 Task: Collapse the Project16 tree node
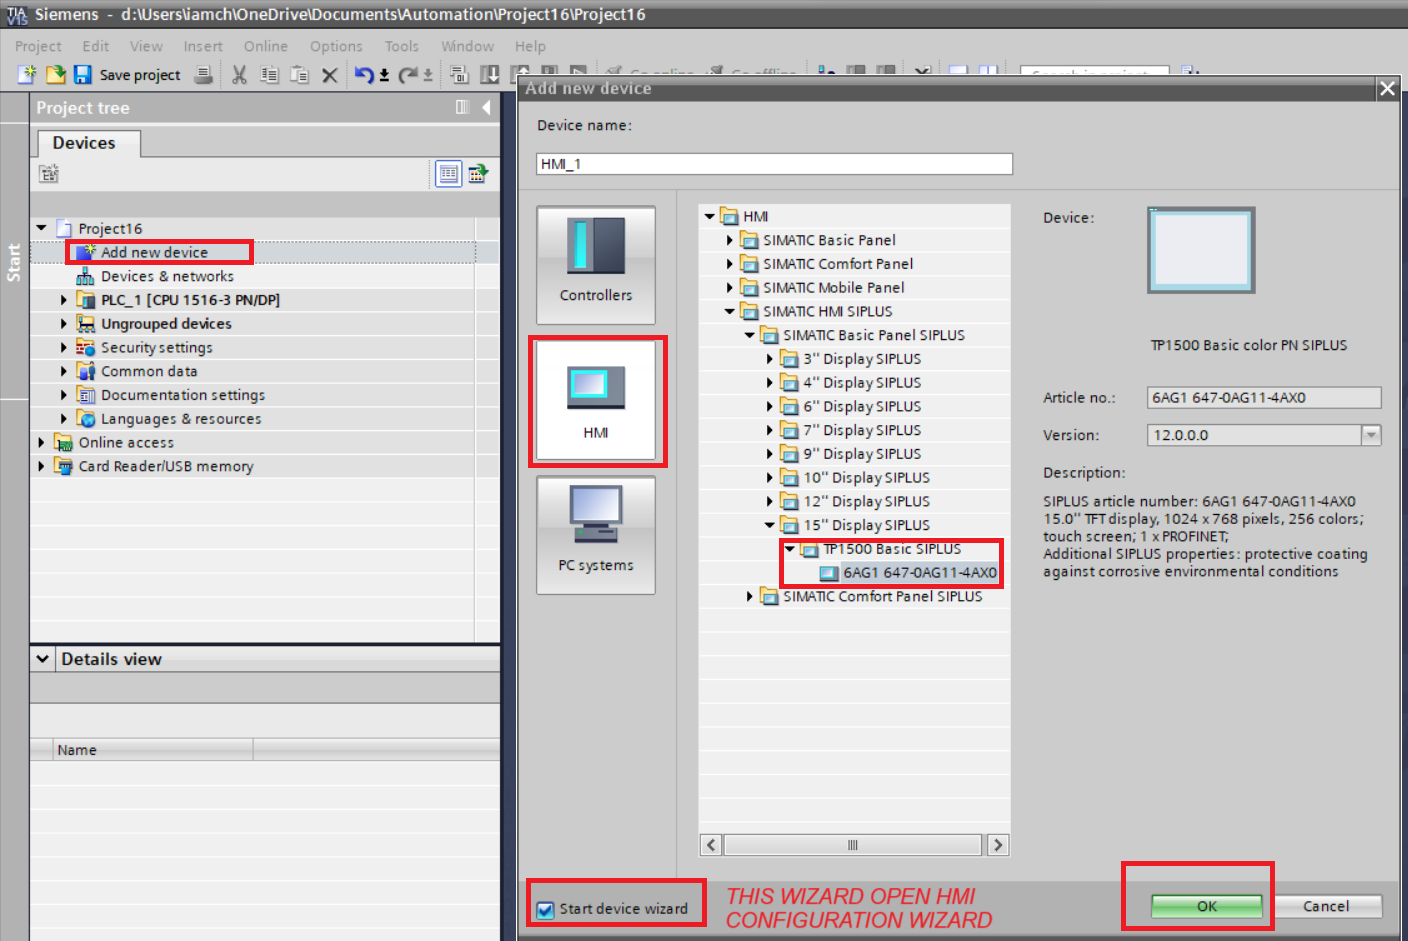pos(42,228)
